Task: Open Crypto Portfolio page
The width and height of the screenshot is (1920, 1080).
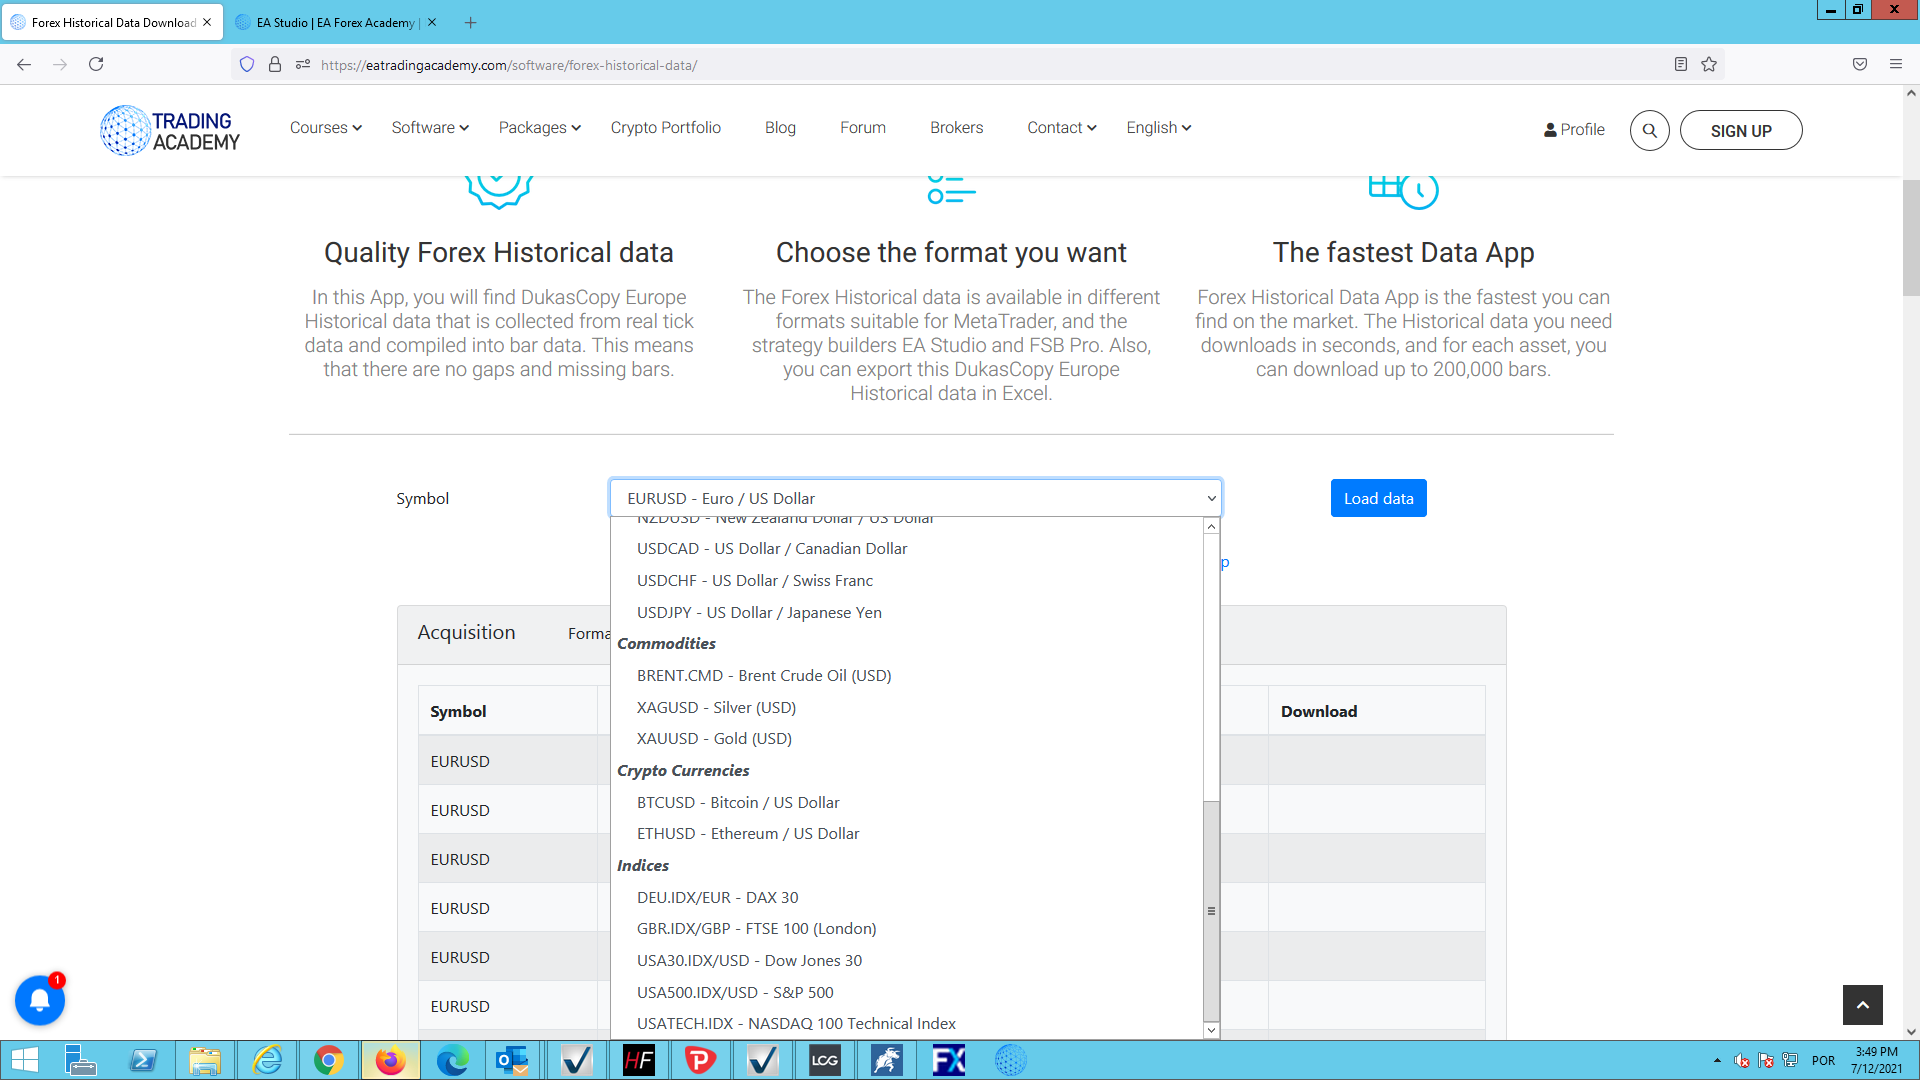Action: [666, 128]
